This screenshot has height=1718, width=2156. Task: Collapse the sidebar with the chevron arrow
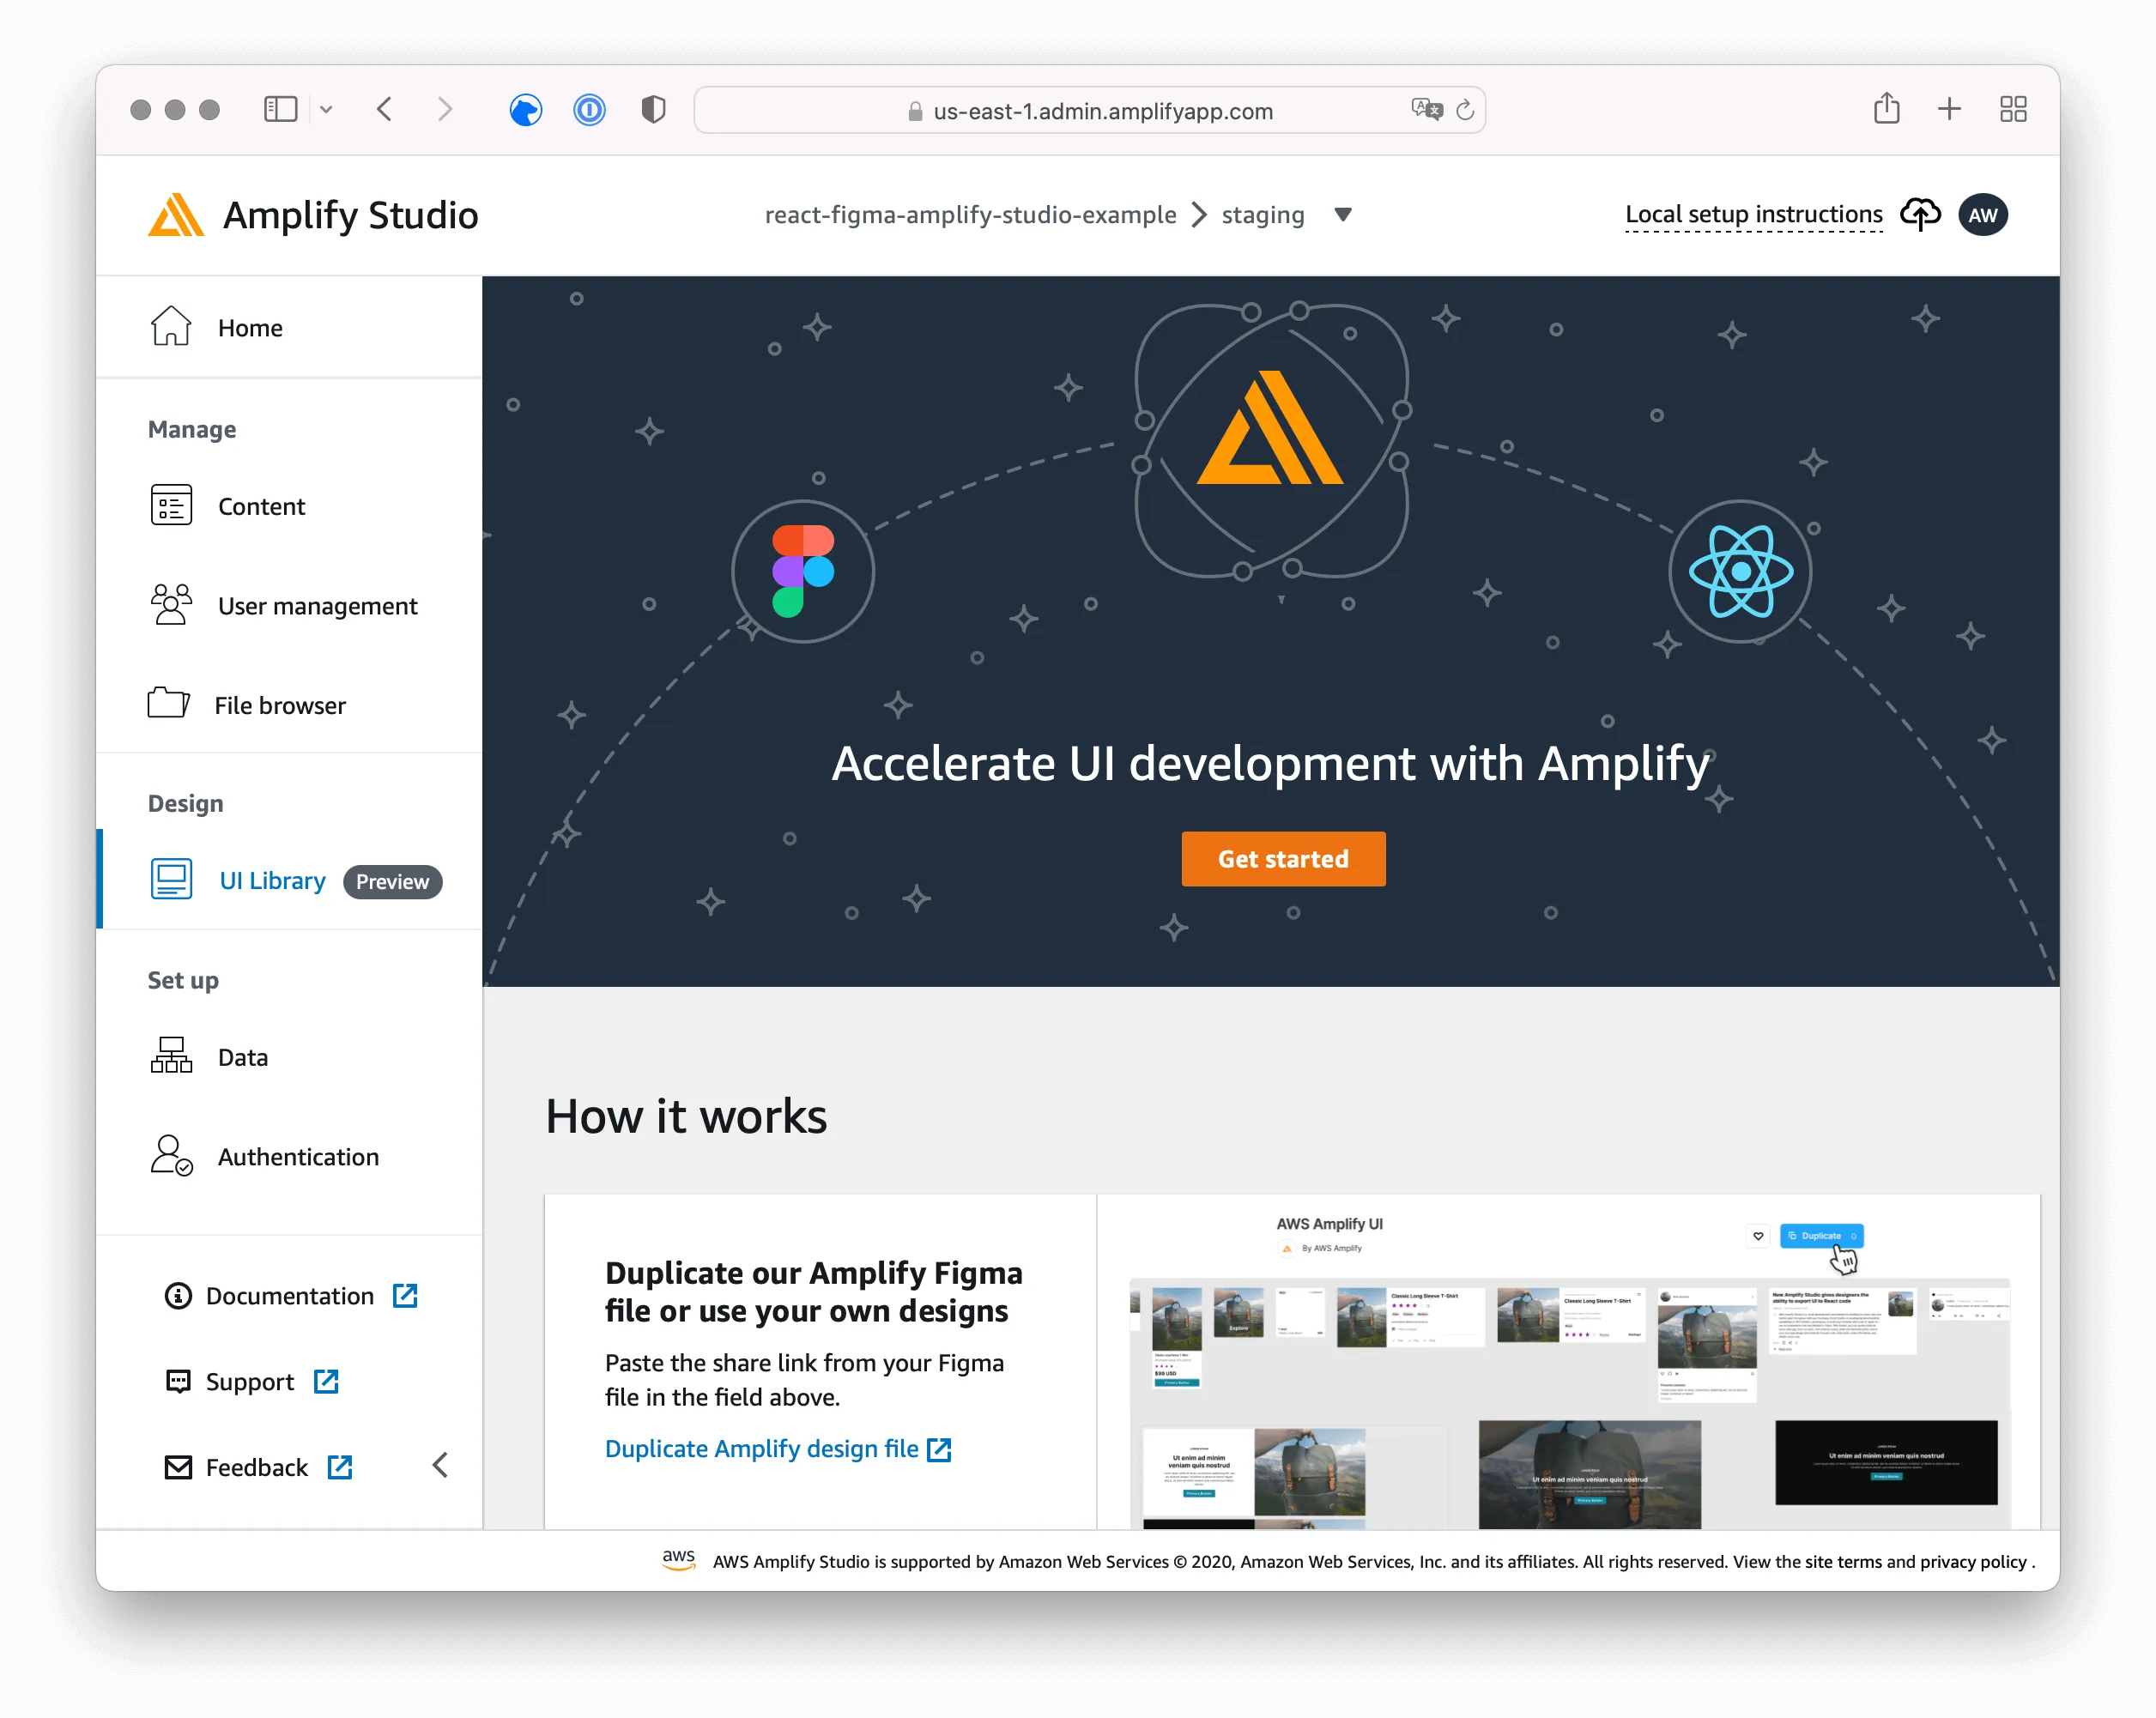click(440, 1464)
